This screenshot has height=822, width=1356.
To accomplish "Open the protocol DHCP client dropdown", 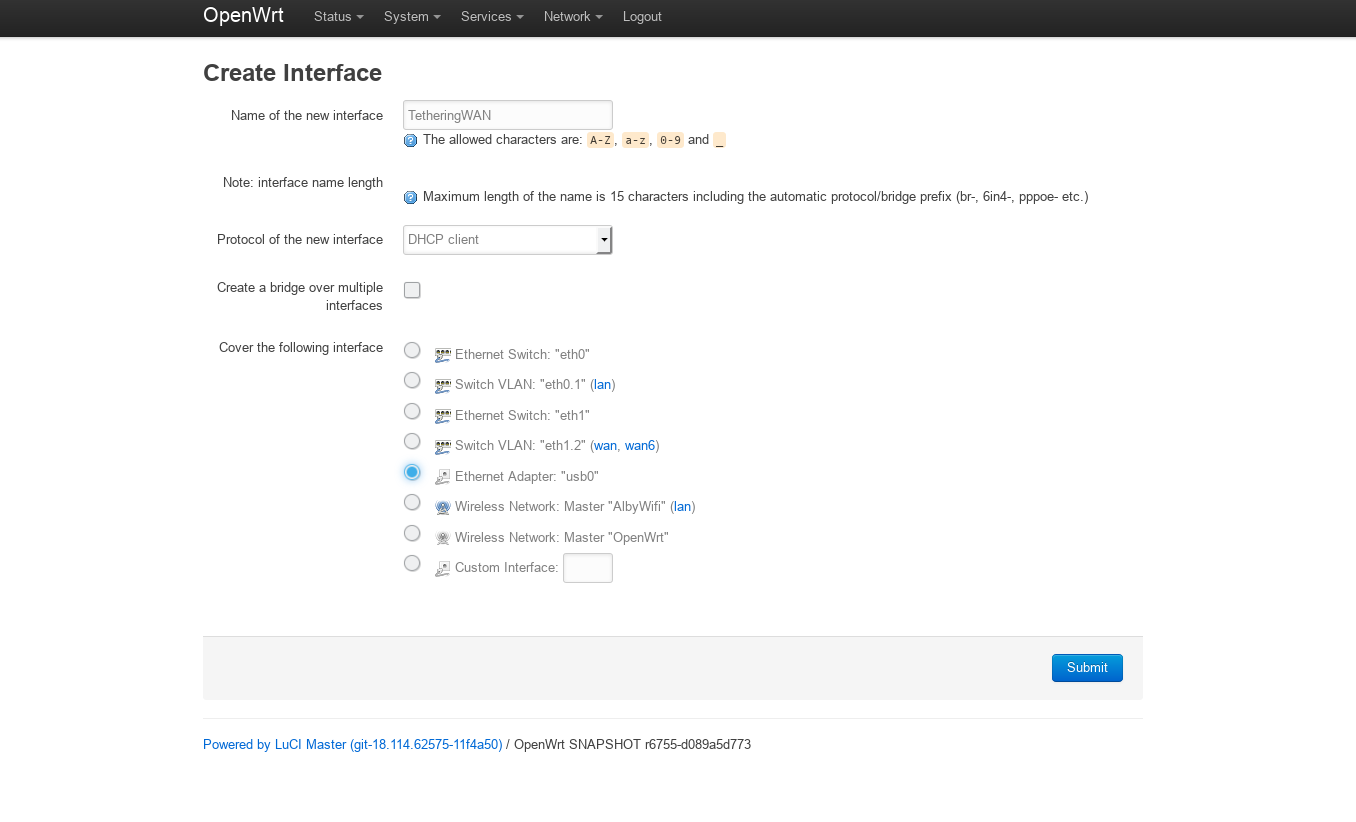I will (507, 240).
